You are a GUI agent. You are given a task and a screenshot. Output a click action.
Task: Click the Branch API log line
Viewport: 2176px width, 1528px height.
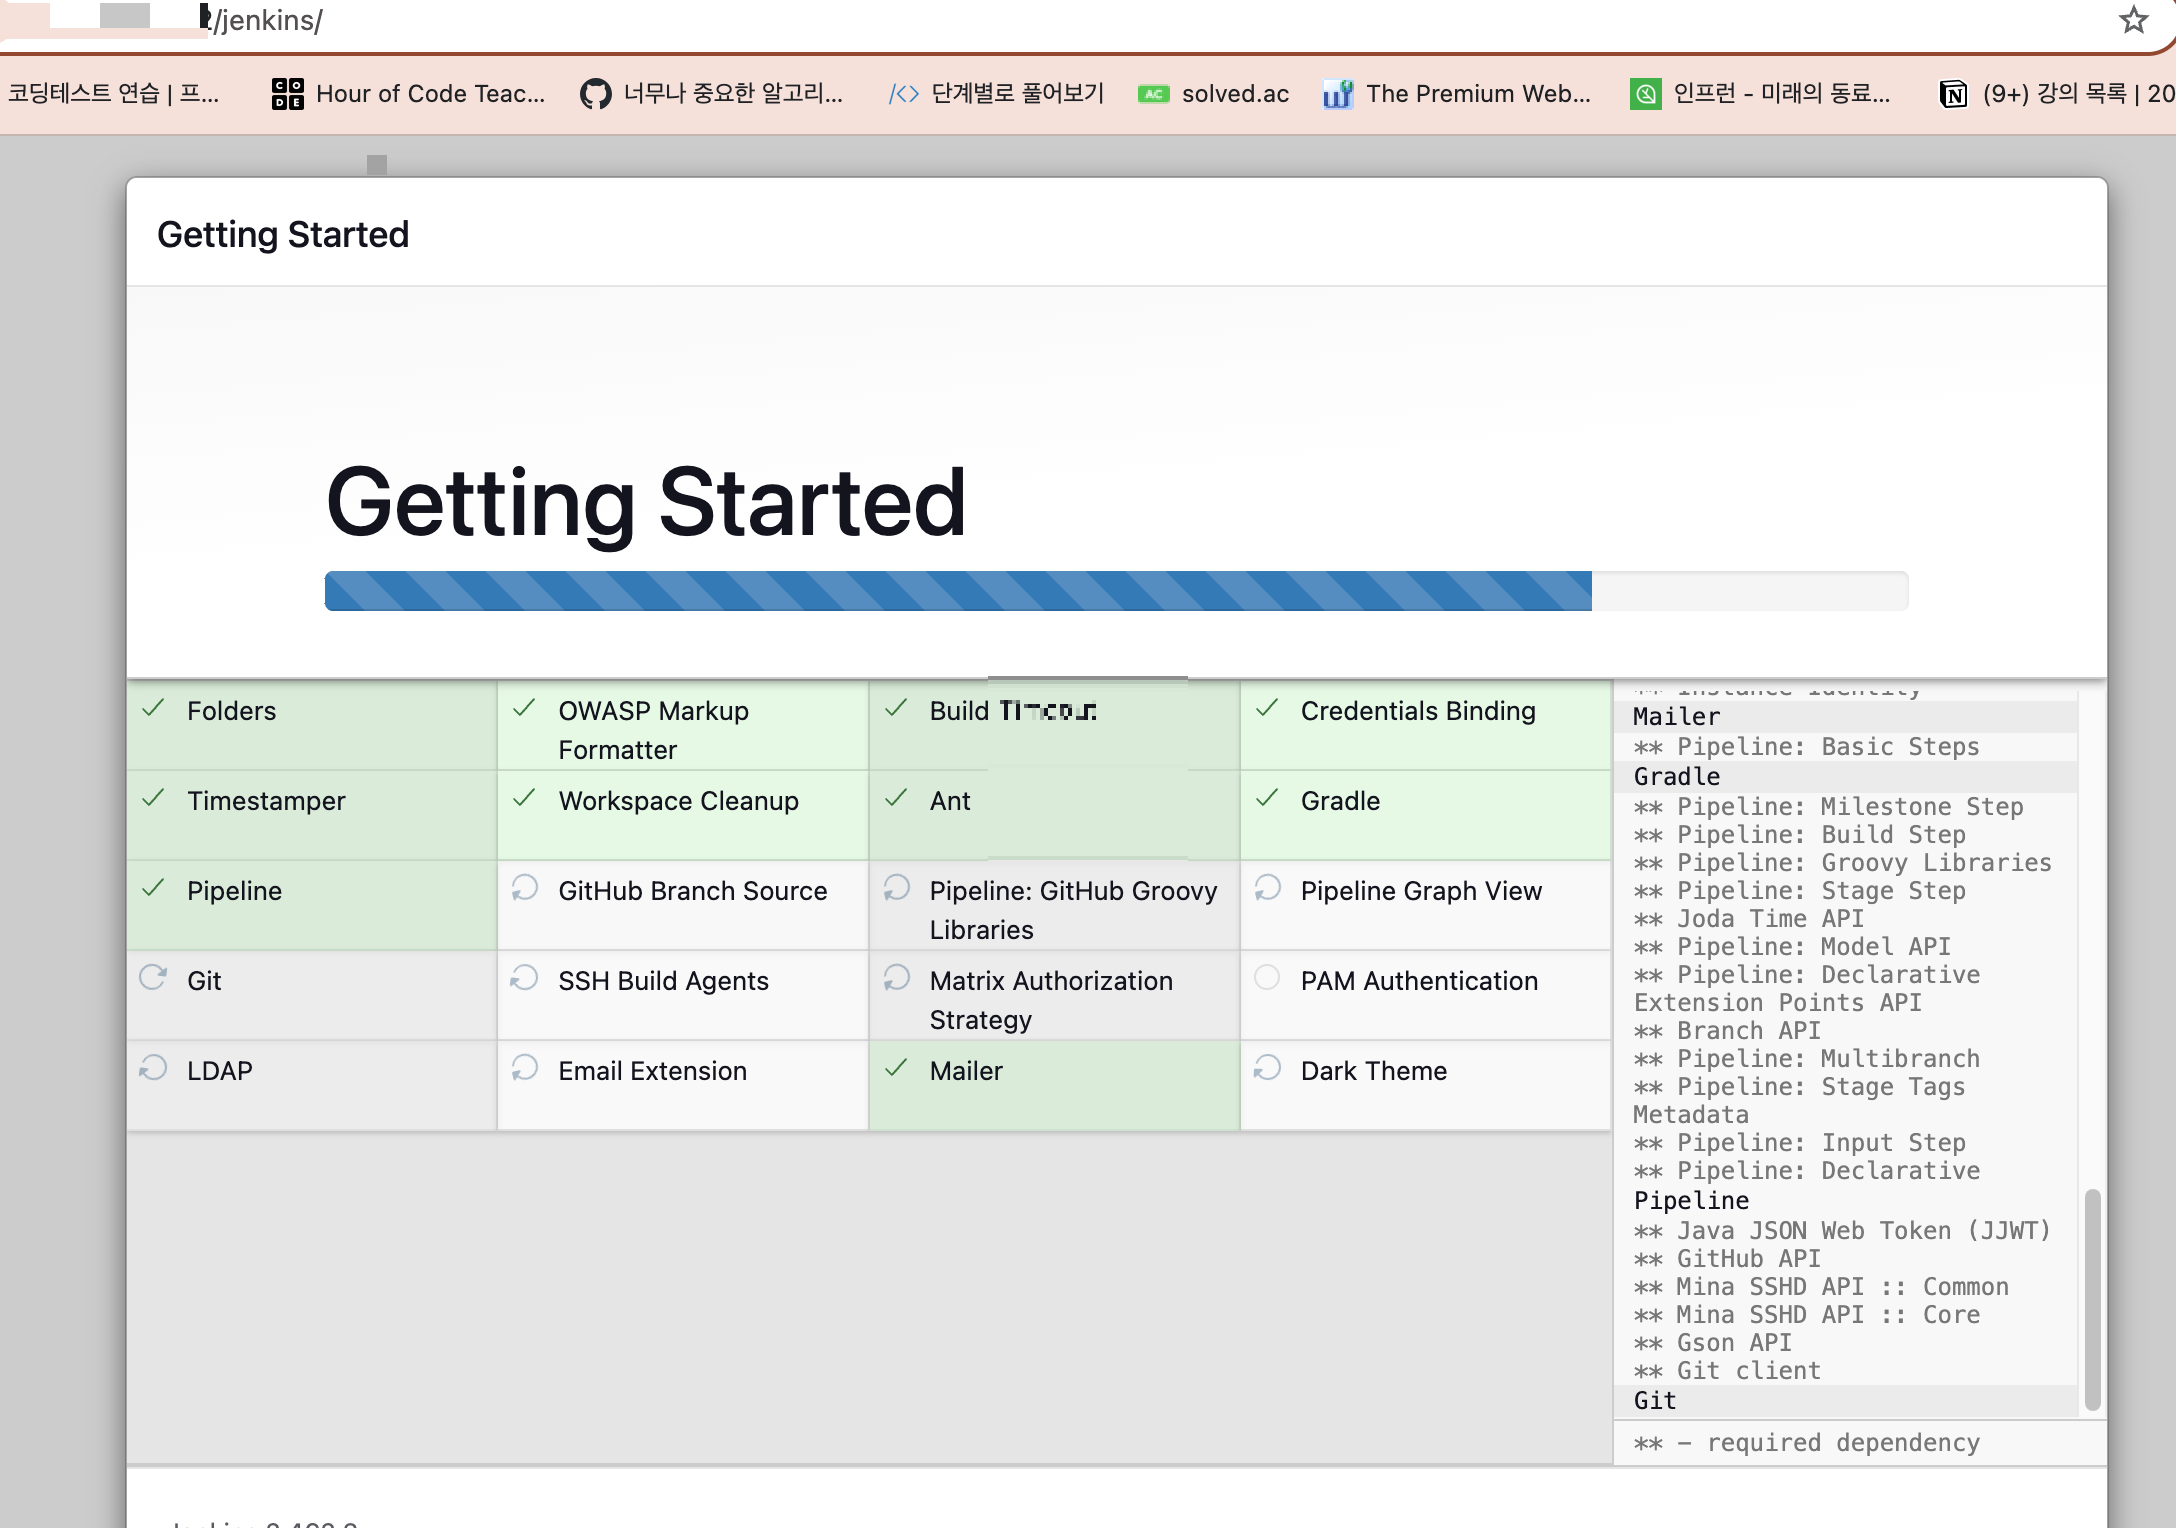tap(1726, 1031)
